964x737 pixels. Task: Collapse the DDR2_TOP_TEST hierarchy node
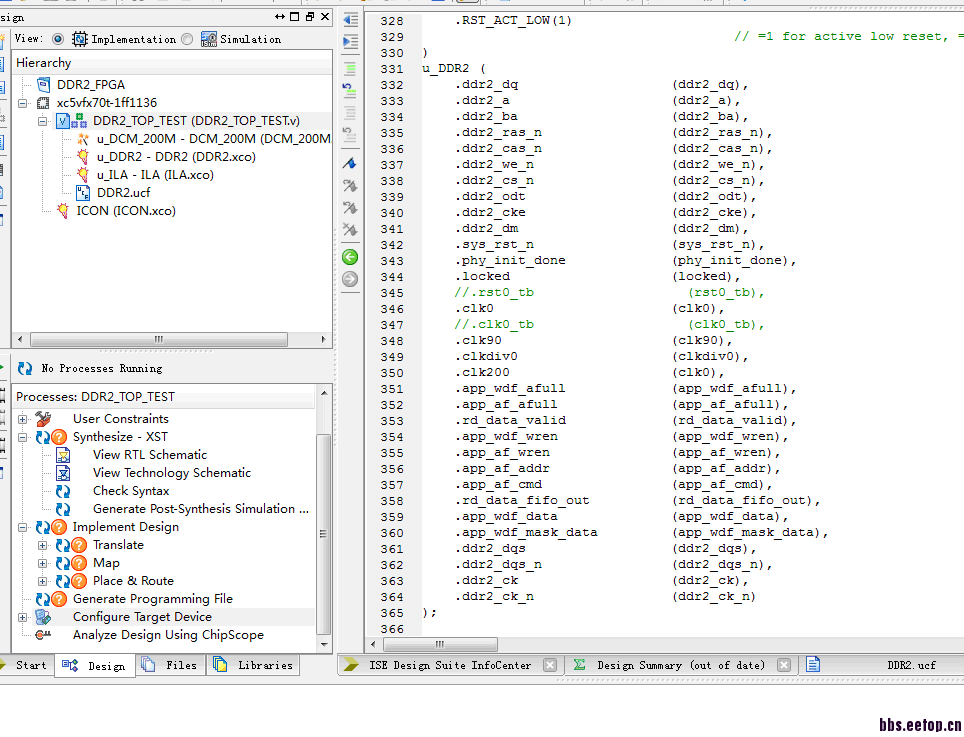pyautogui.click(x=43, y=121)
